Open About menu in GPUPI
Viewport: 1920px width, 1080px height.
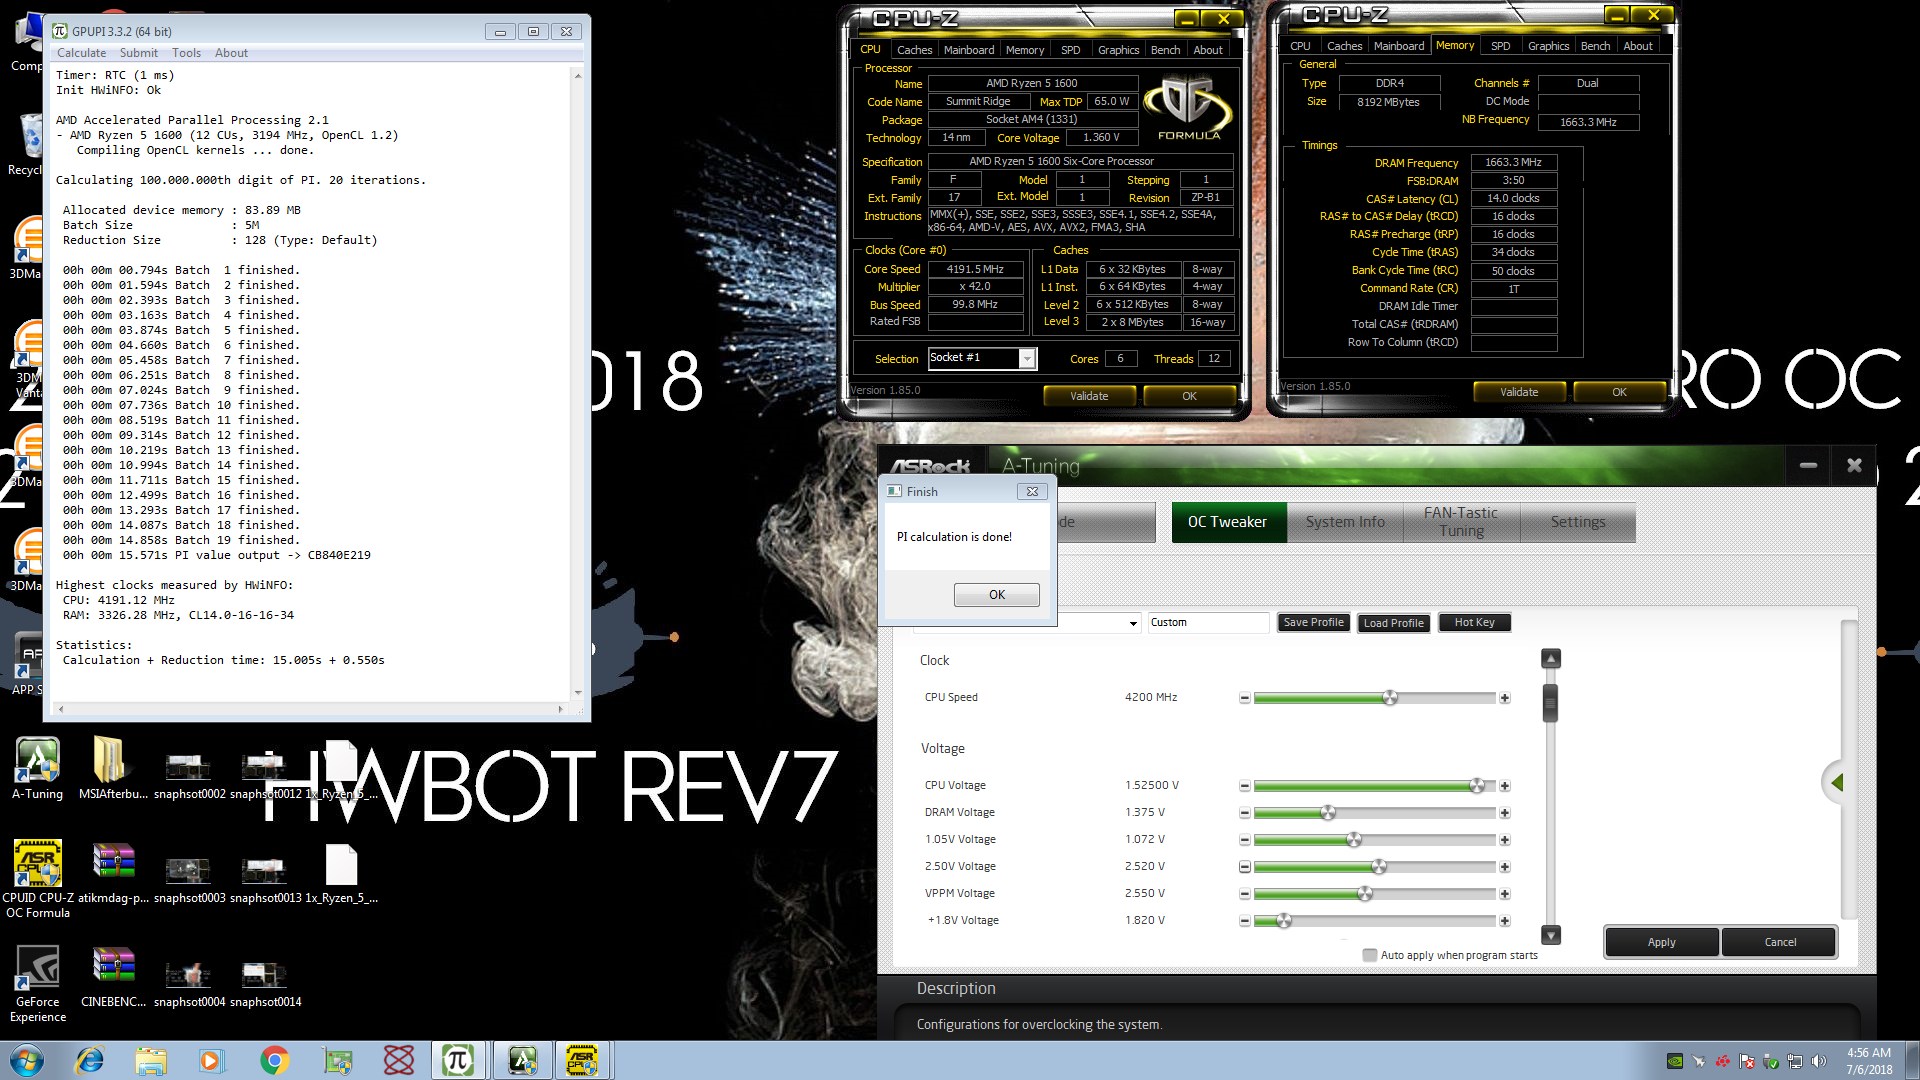(x=231, y=53)
